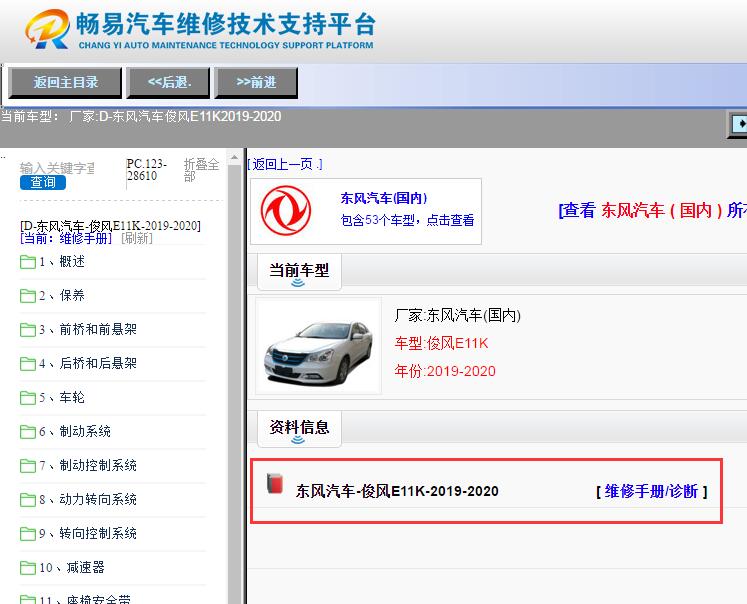Go forward with the >>前进 button

pos(256,82)
